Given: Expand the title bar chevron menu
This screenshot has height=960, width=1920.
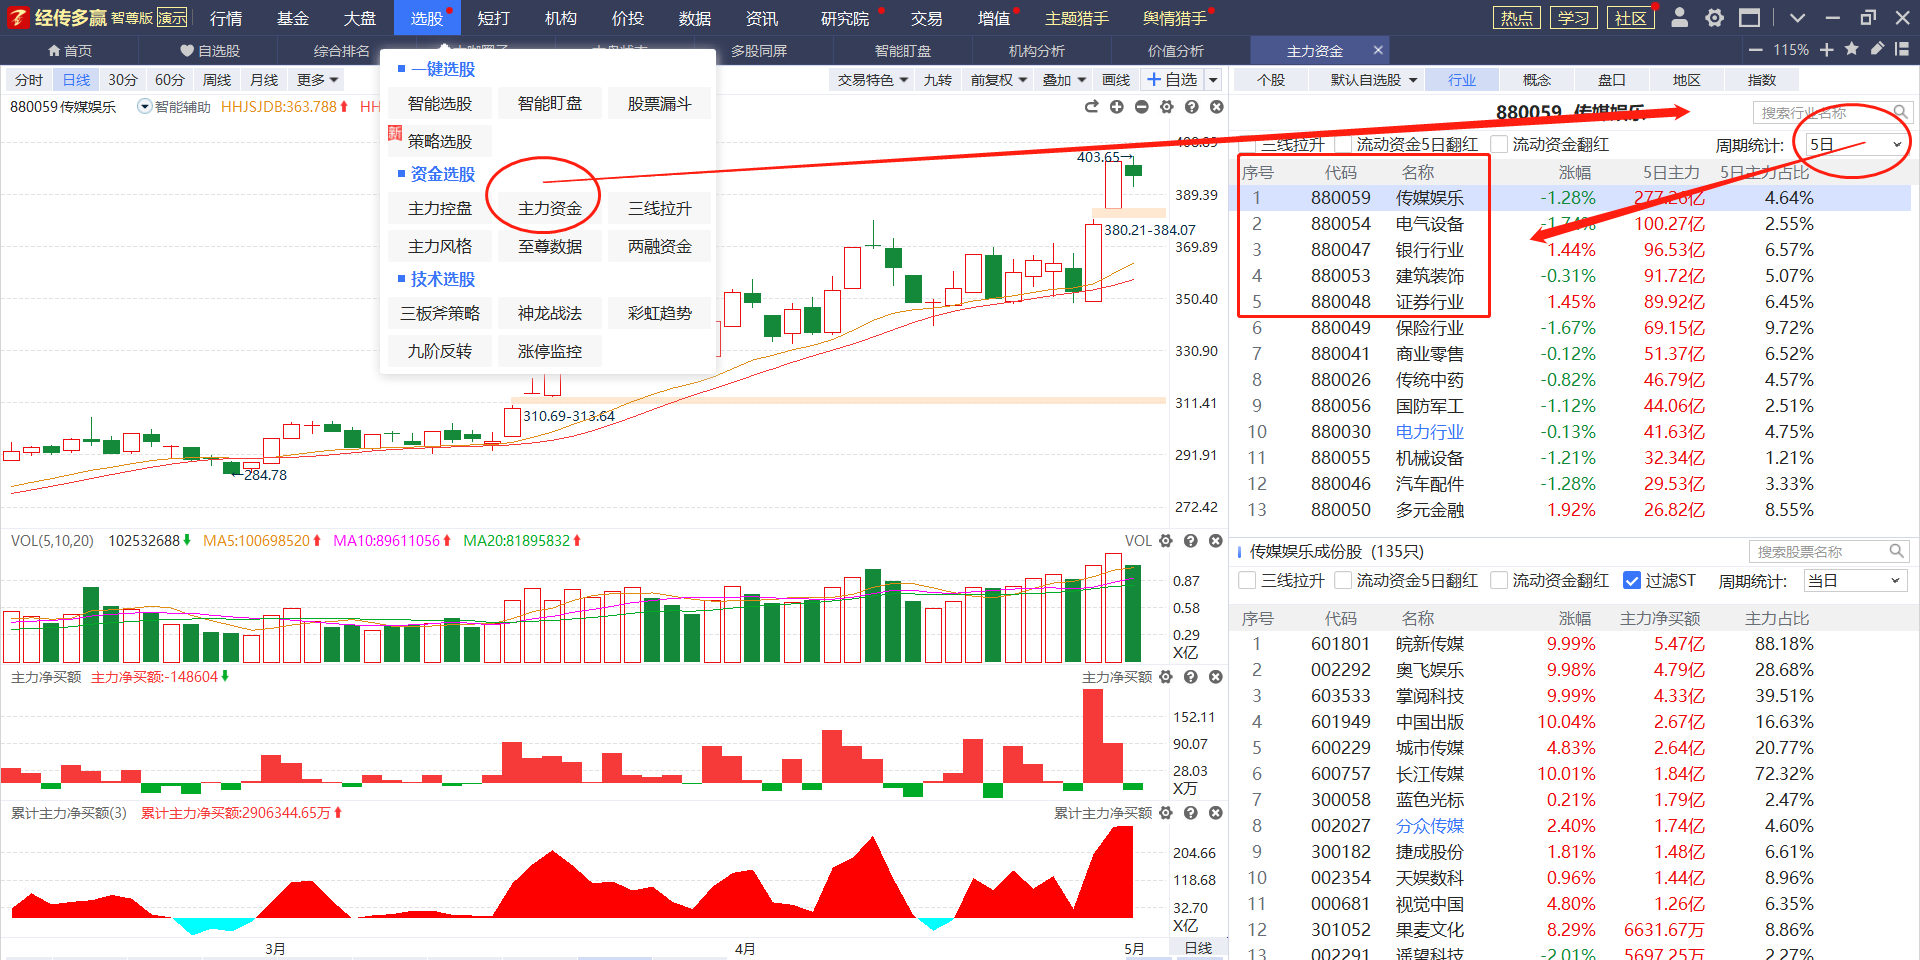Looking at the screenshot, I should 1797,18.
